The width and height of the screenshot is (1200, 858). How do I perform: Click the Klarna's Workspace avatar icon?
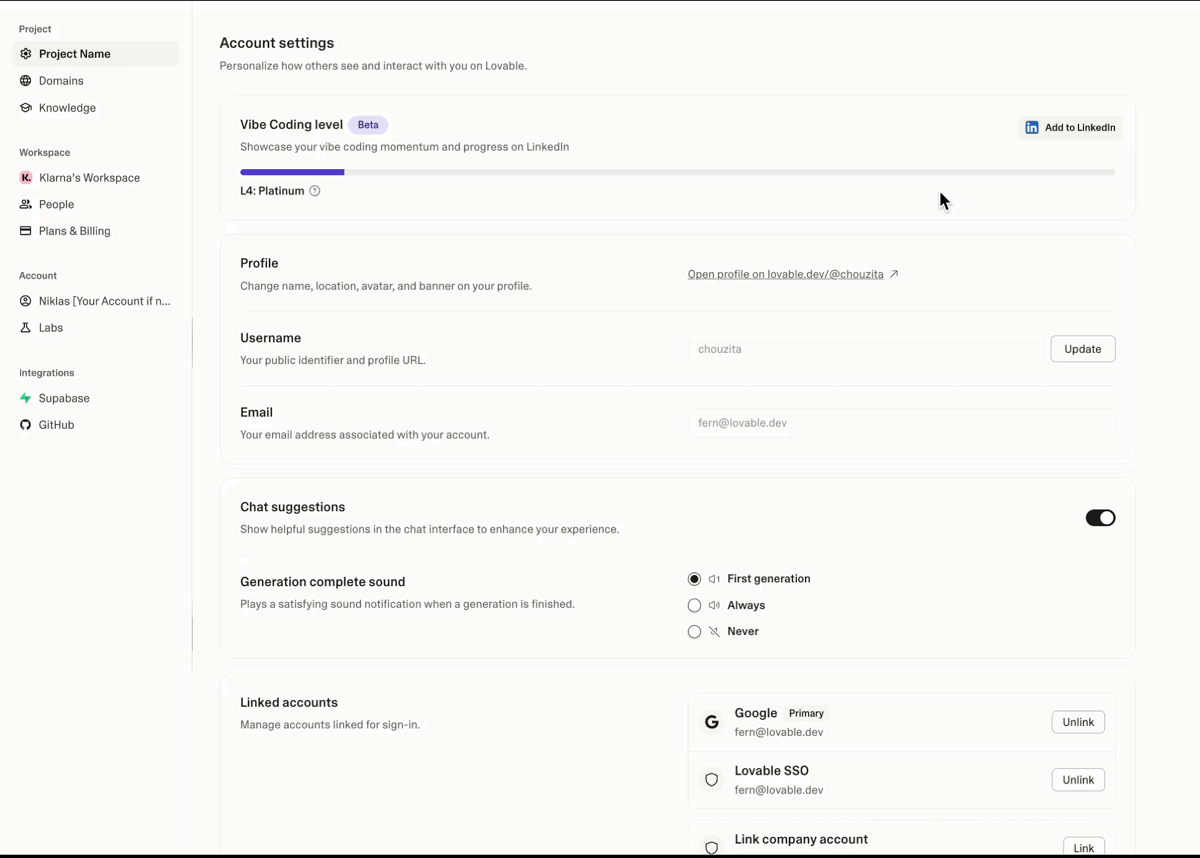click(x=24, y=177)
